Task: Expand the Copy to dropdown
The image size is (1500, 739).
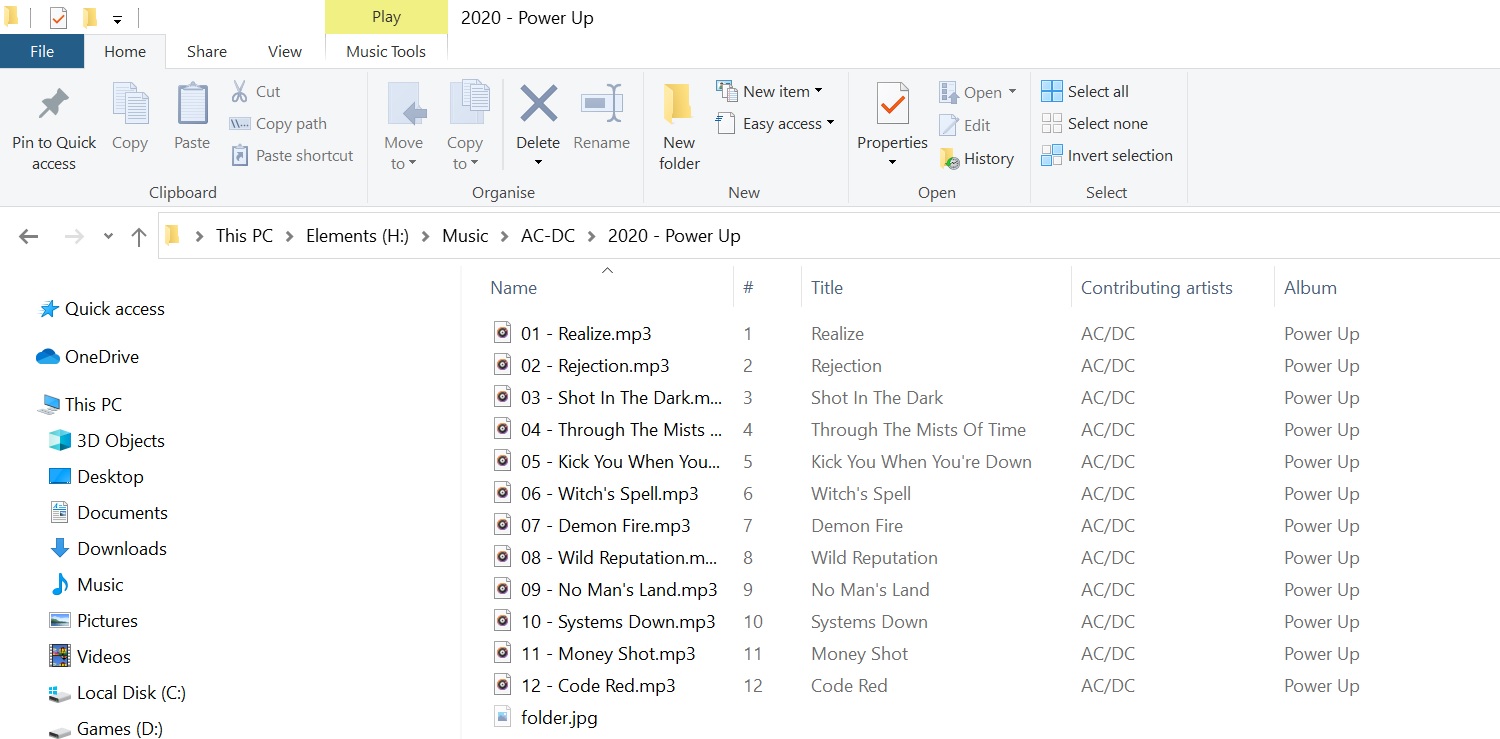Action: [x=465, y=153]
